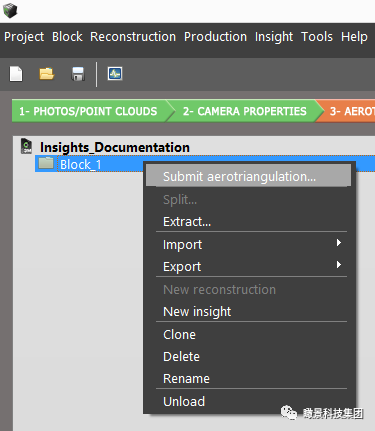The image size is (375, 431).
Task: Open the Reconstruction menu
Action: click(133, 37)
